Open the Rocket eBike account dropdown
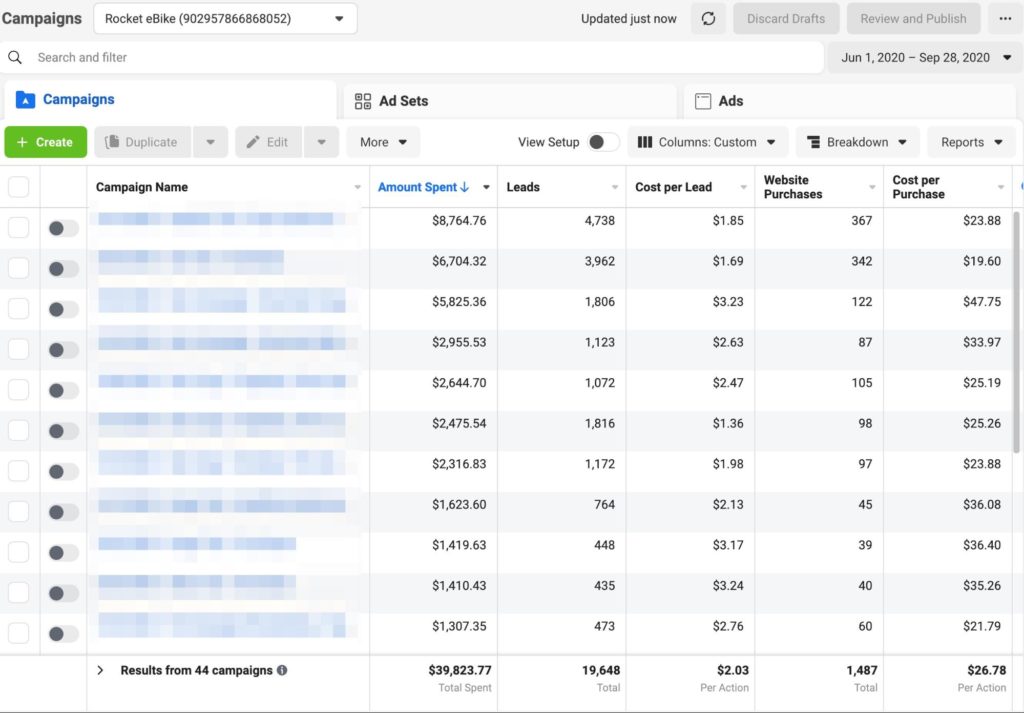Screen dimensions: 1024x713 click(x=225, y=19)
